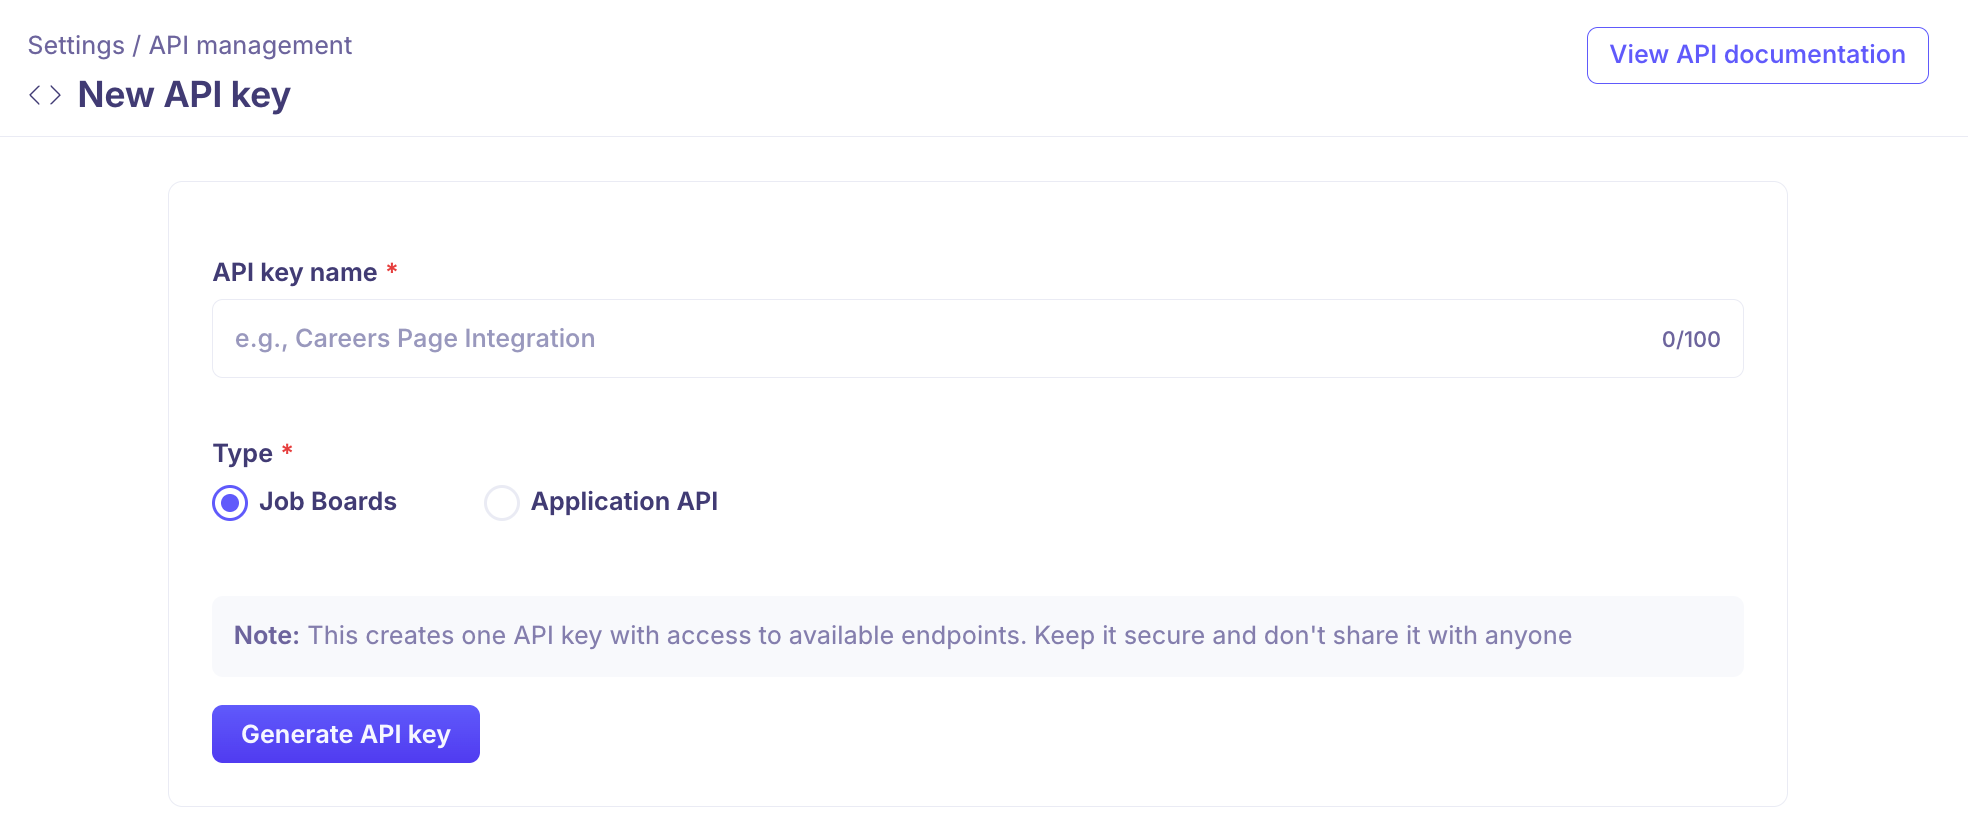Choose the Application API label text
This screenshot has width=1968, height=830.
[x=624, y=502]
